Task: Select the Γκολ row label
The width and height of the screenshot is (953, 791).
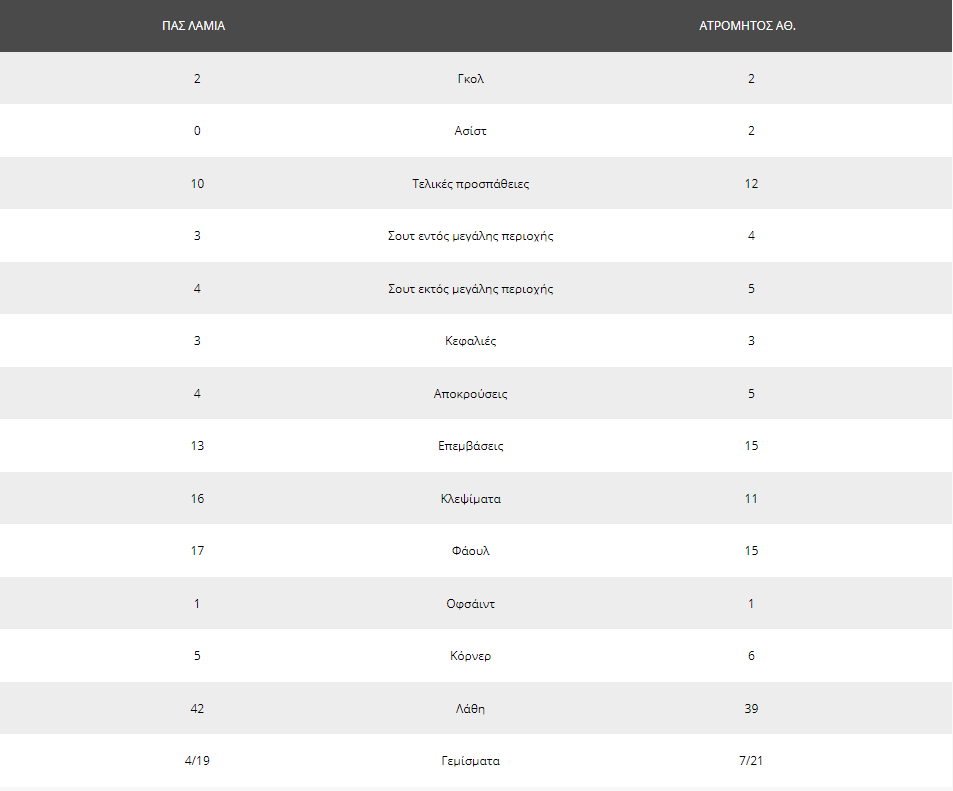Action: [x=470, y=78]
